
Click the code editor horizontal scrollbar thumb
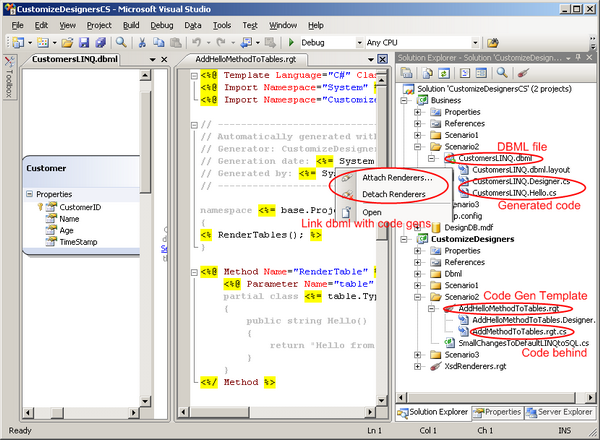[219, 412]
